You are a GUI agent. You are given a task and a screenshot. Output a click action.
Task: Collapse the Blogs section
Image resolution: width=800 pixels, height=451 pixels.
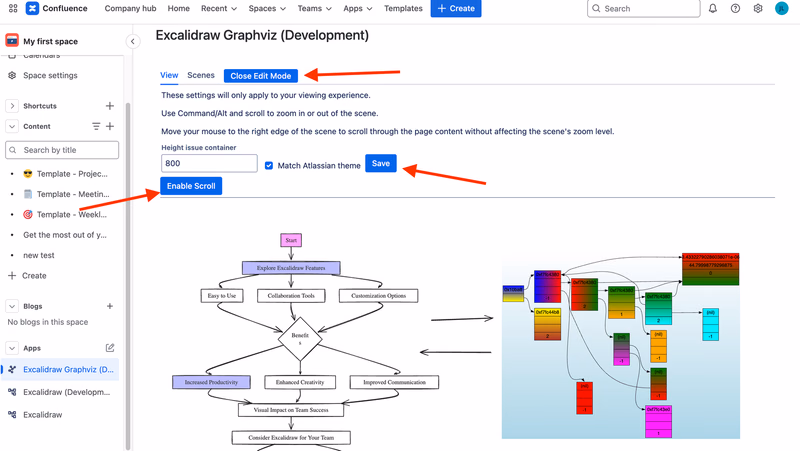12,306
